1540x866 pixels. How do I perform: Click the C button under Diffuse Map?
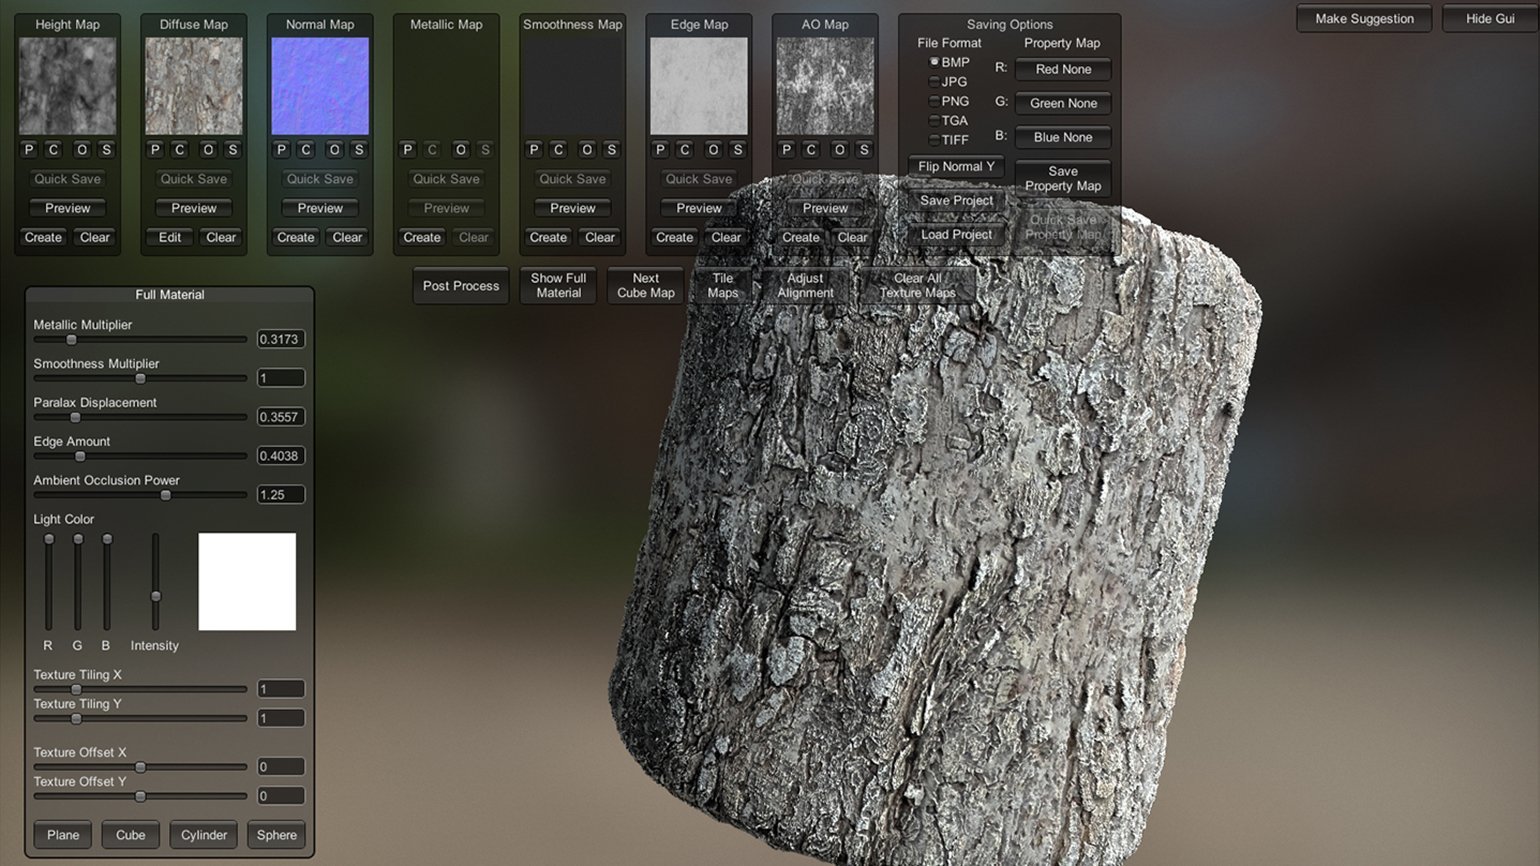coord(180,150)
